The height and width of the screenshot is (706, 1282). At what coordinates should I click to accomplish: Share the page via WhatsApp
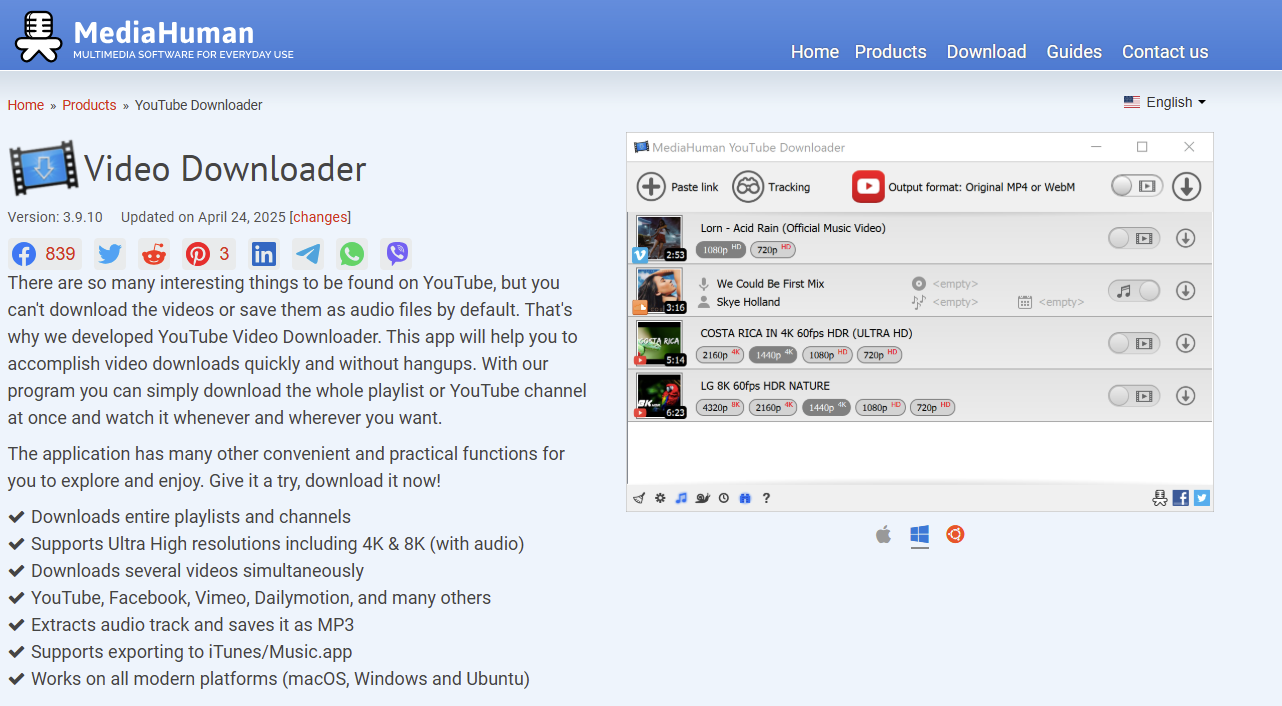352,253
